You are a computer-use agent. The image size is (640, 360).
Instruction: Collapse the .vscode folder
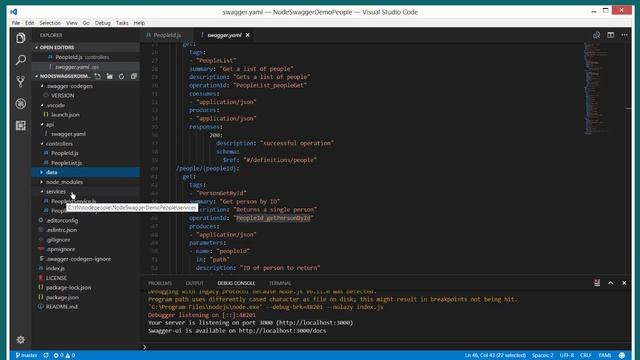(x=86, y=105)
